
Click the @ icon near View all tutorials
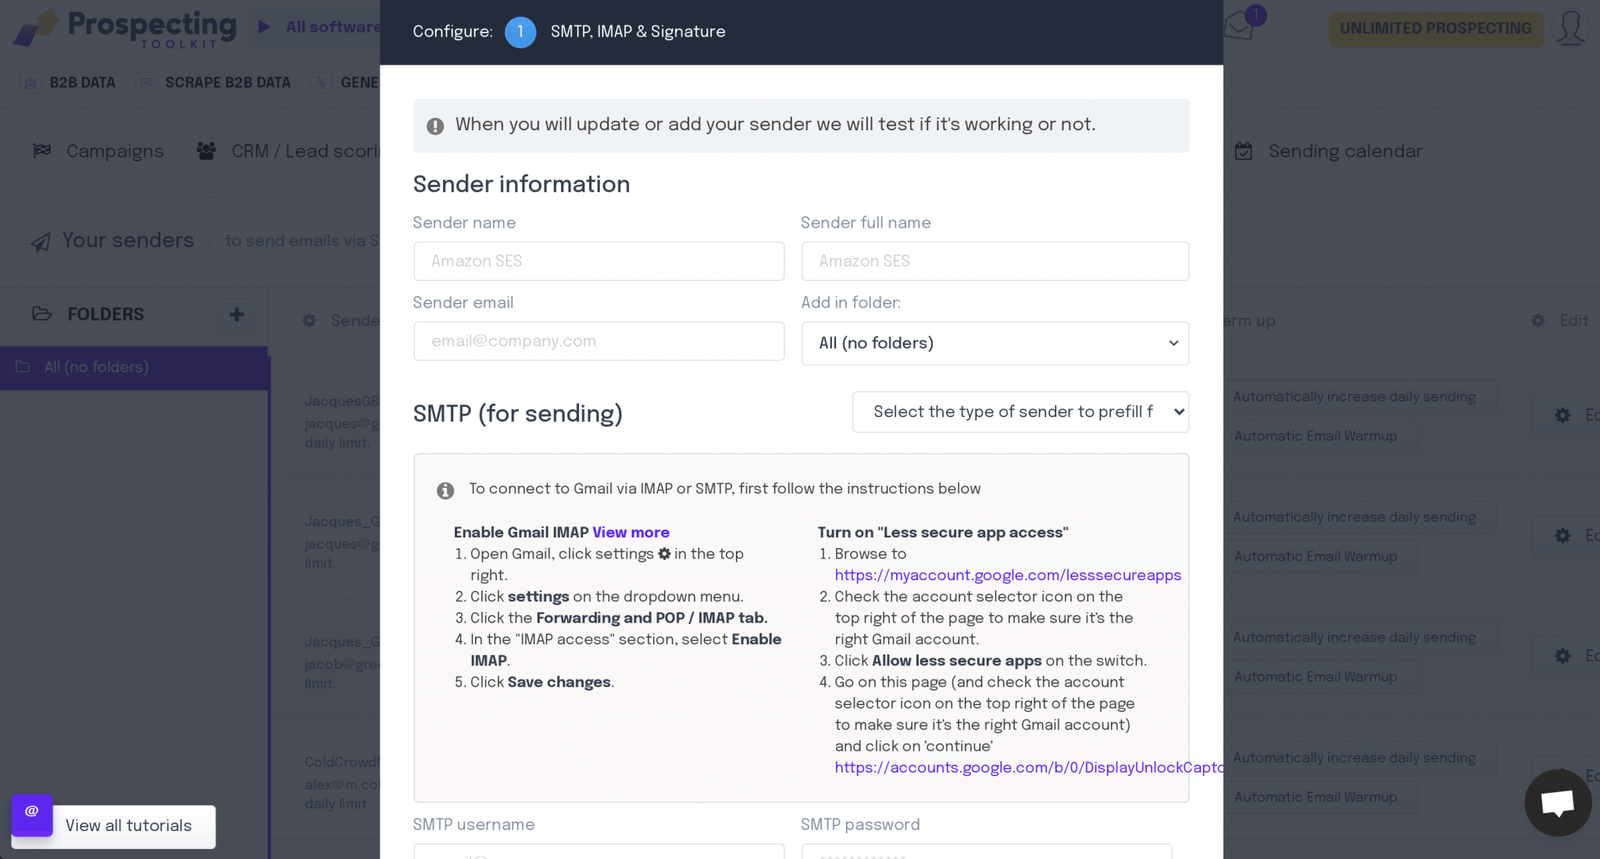pos(31,816)
